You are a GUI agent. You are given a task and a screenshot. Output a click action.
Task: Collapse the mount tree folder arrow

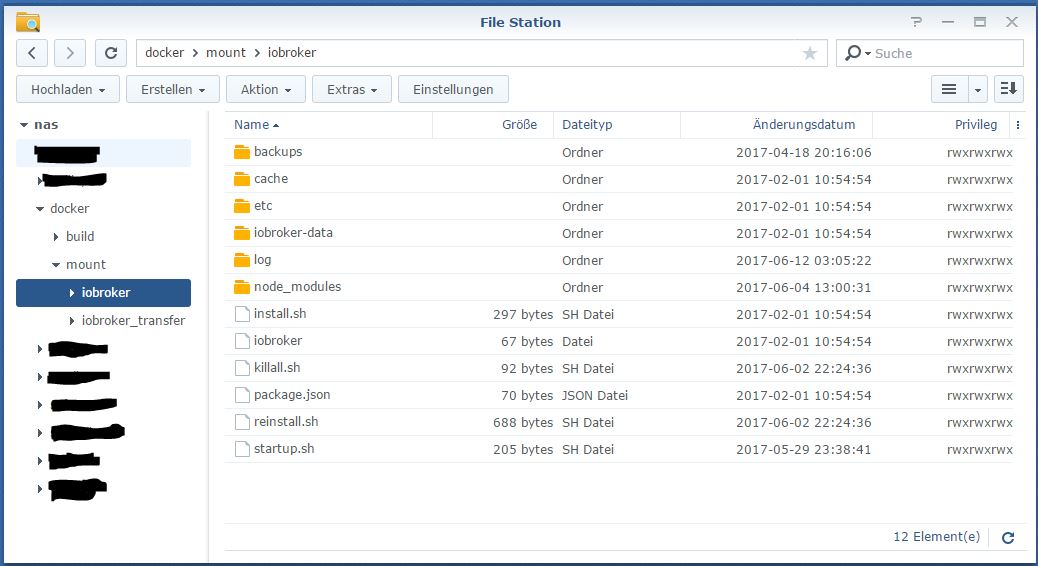click(x=56, y=265)
